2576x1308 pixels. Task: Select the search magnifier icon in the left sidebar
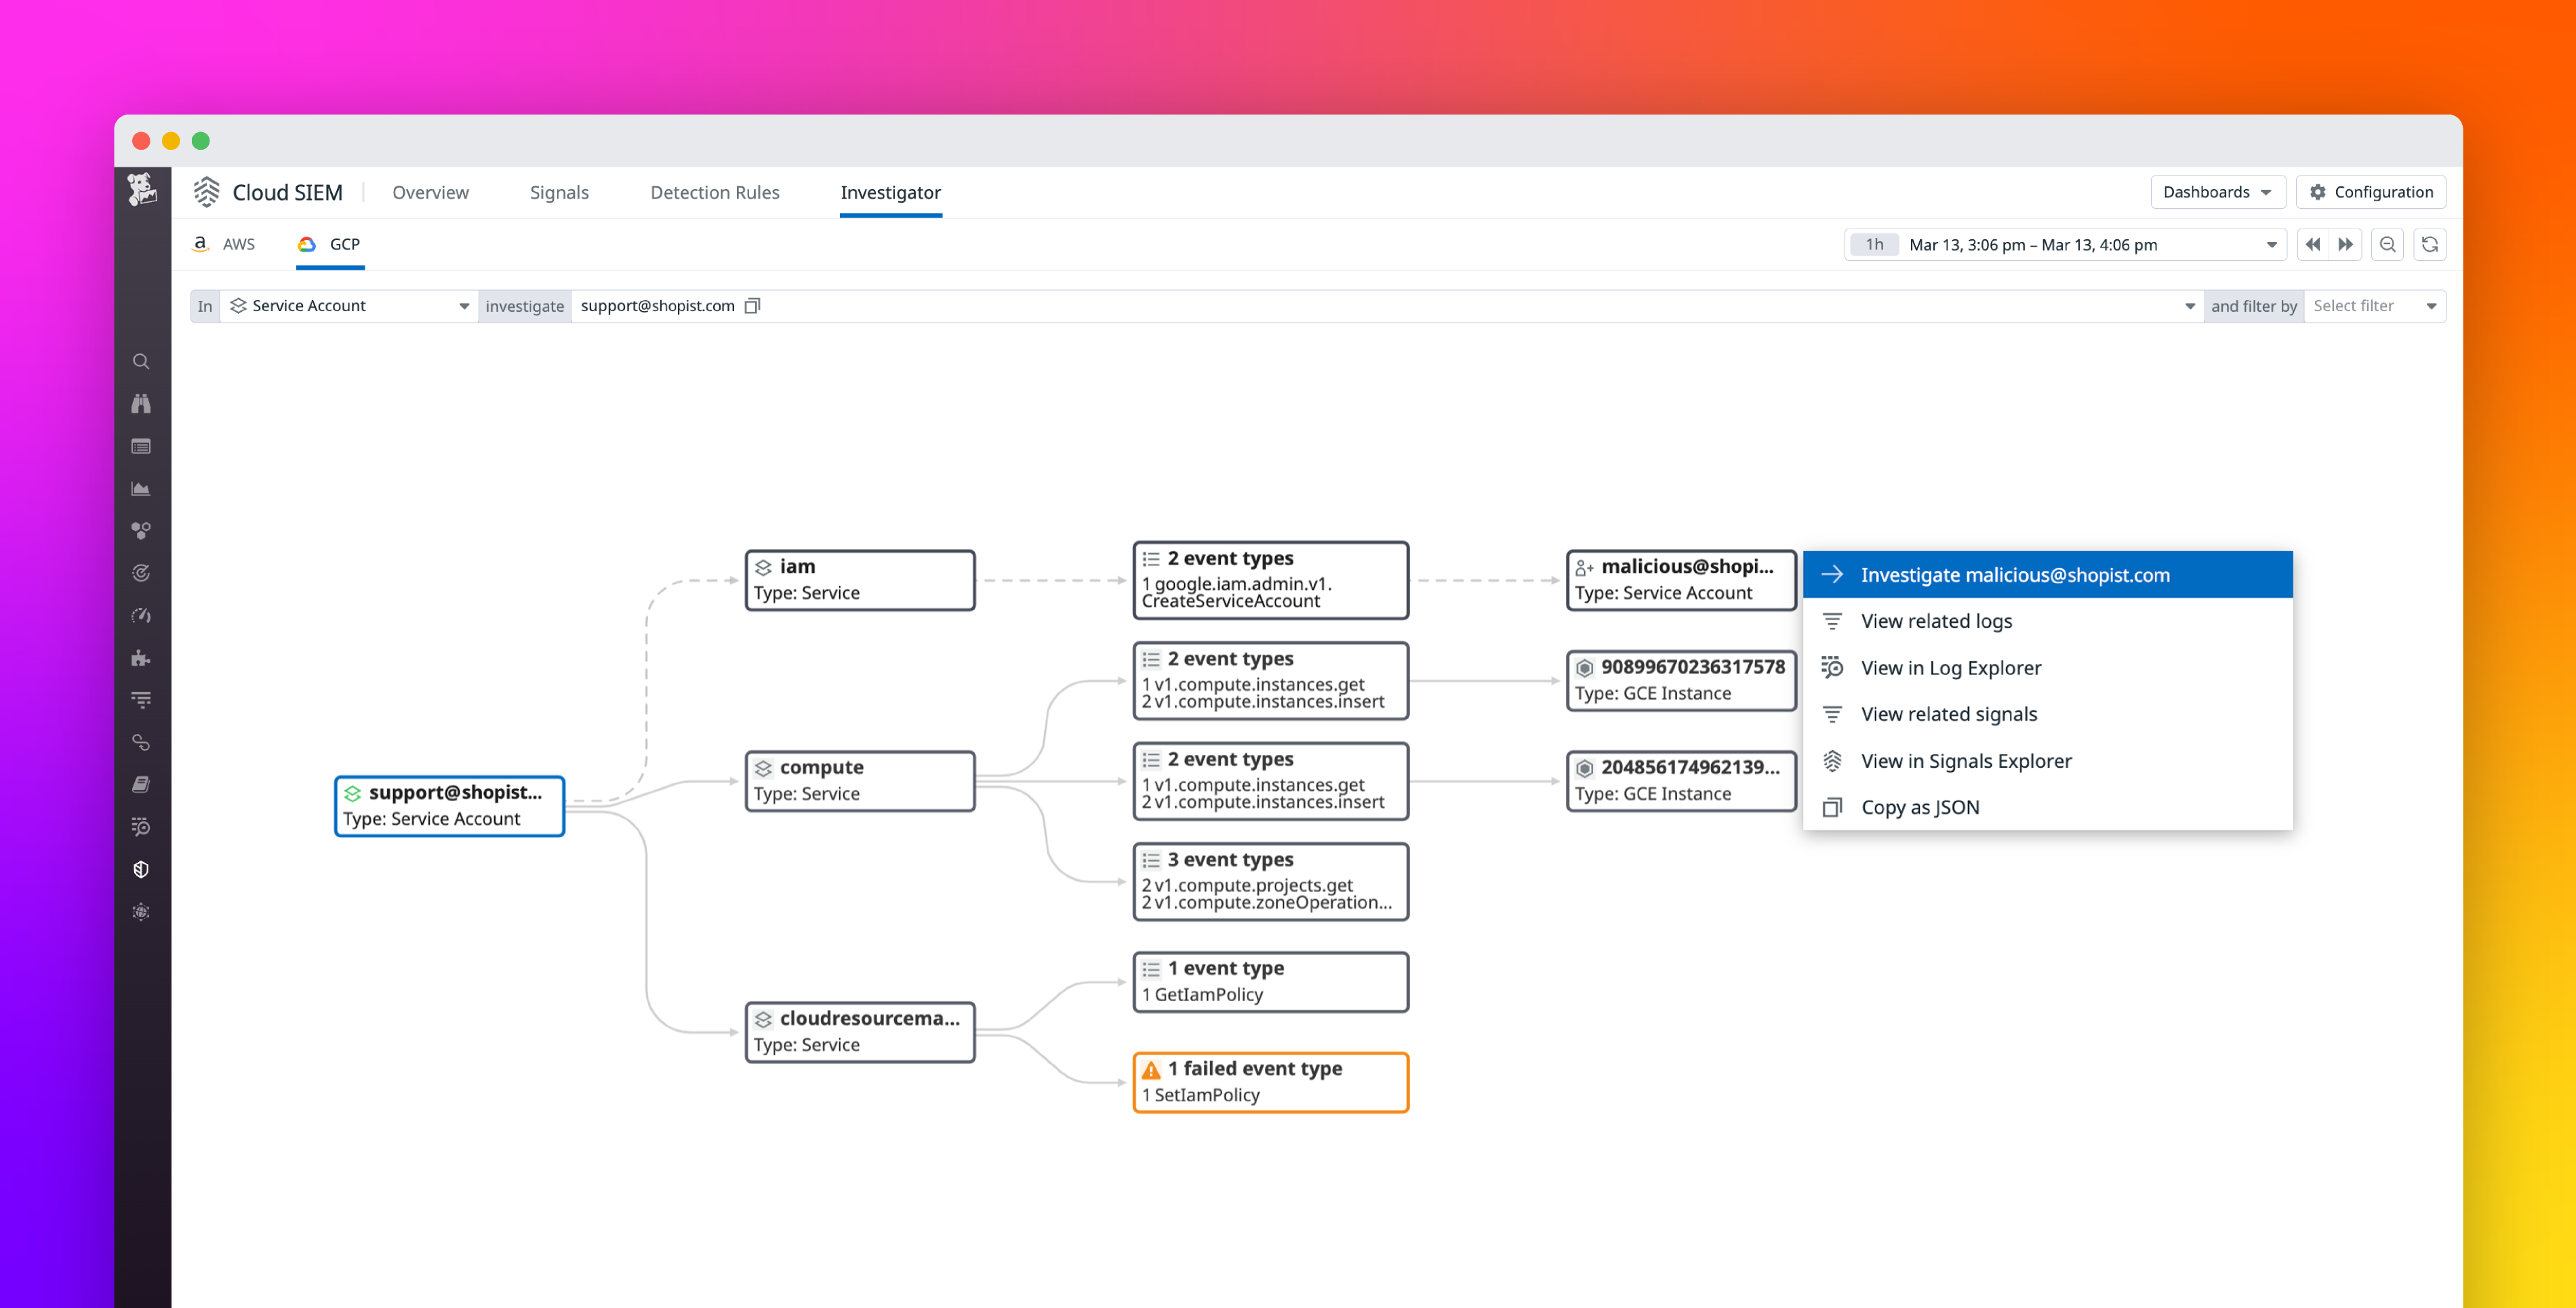pyautogui.click(x=141, y=361)
